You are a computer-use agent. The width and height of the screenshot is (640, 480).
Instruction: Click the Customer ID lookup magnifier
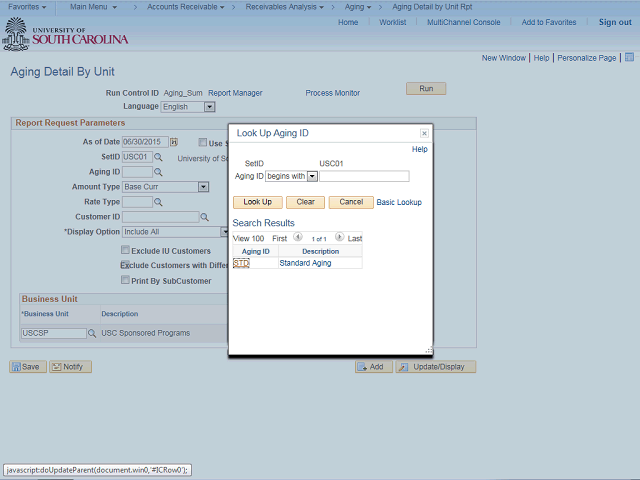[x=204, y=217]
